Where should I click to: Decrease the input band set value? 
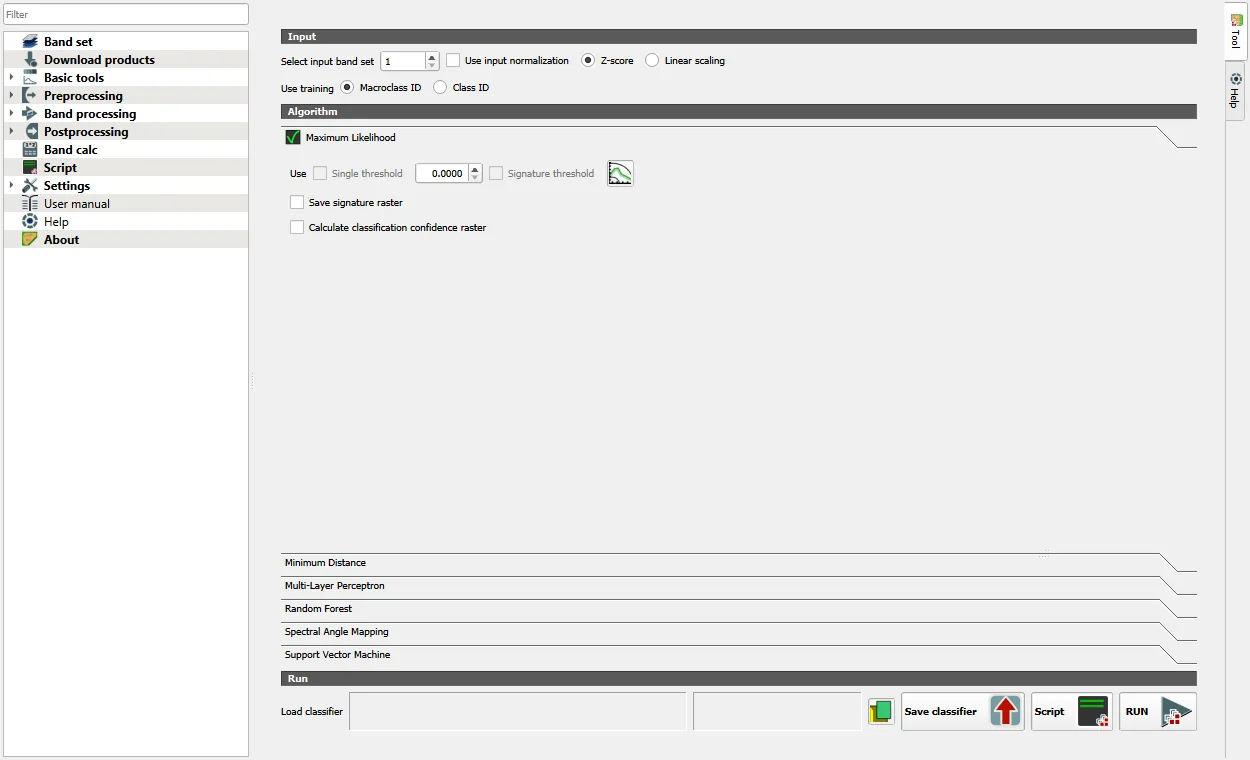[x=432, y=67]
